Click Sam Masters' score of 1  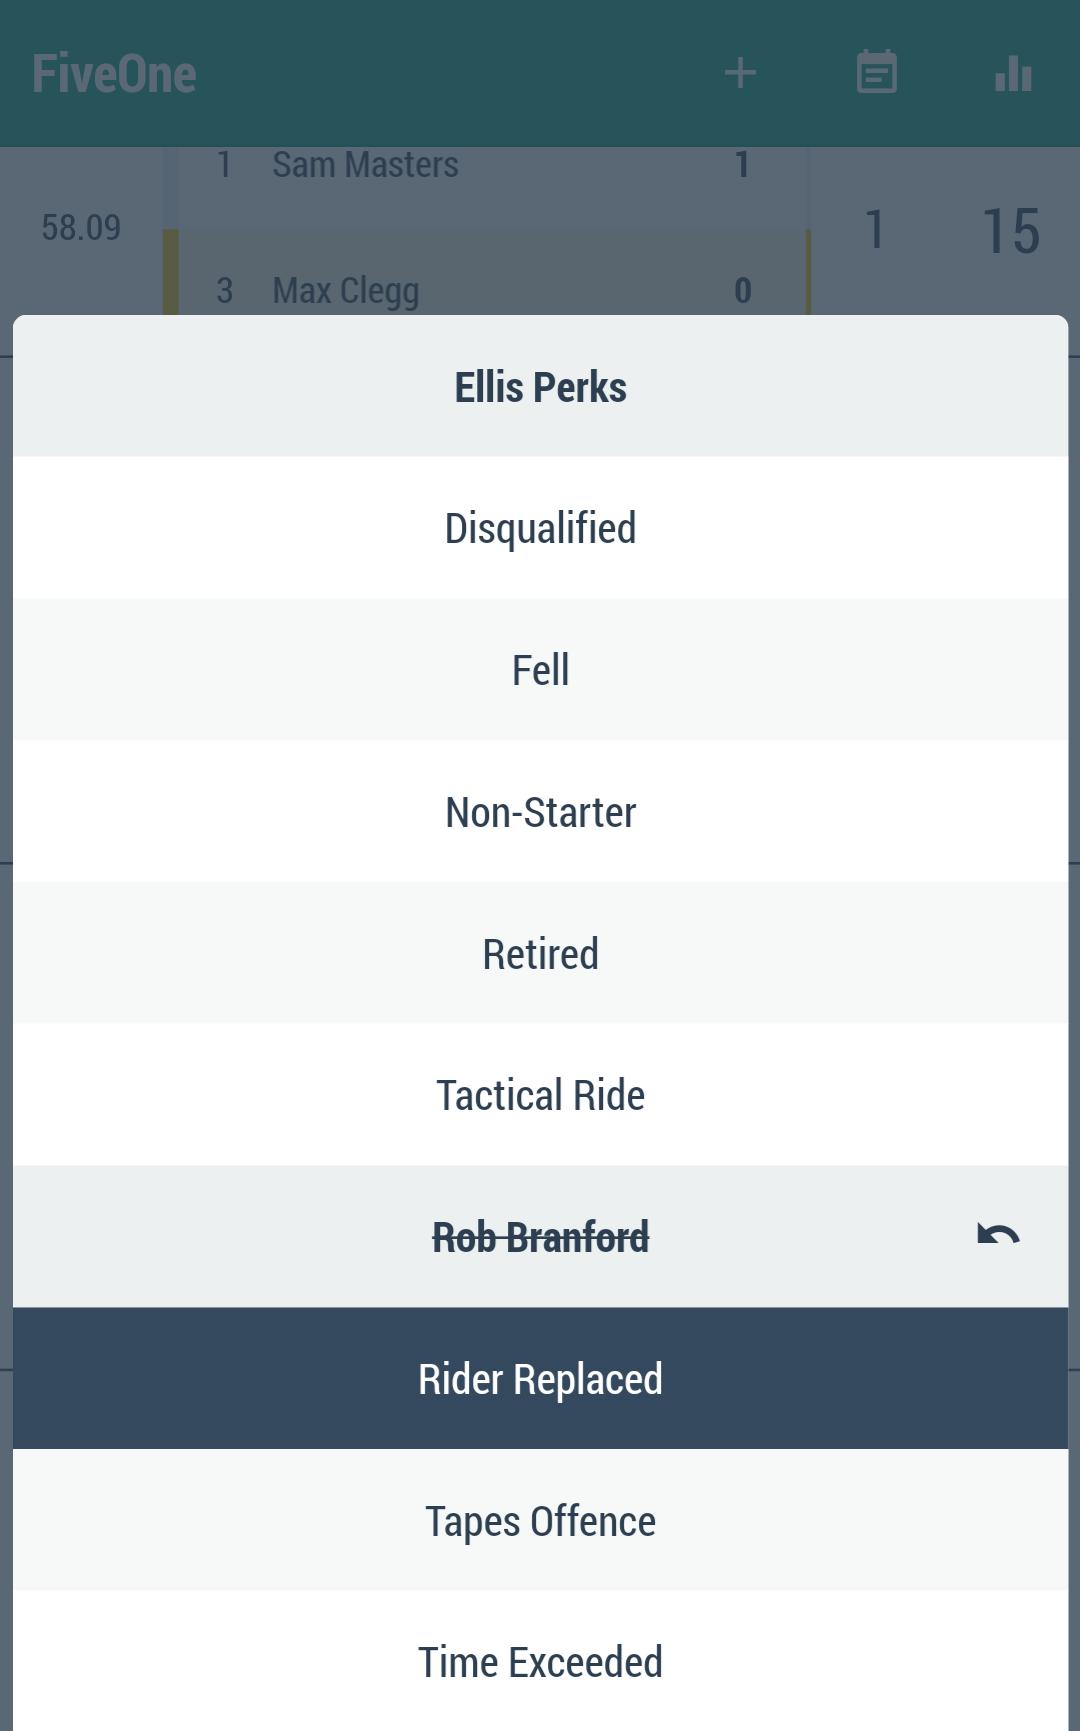742,165
